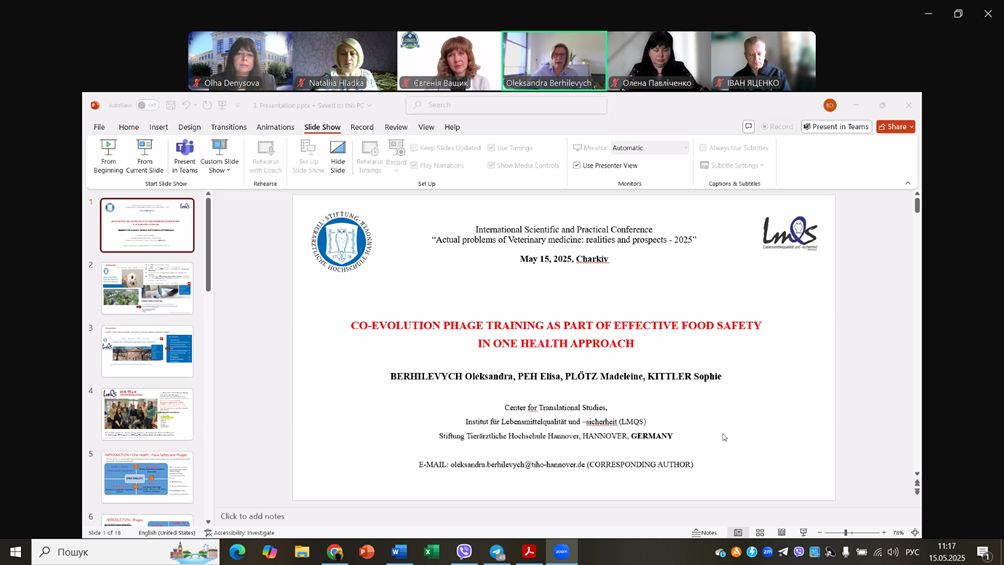Open the Comments pane icon
This screenshot has width=1004, height=565.
pos(748,126)
